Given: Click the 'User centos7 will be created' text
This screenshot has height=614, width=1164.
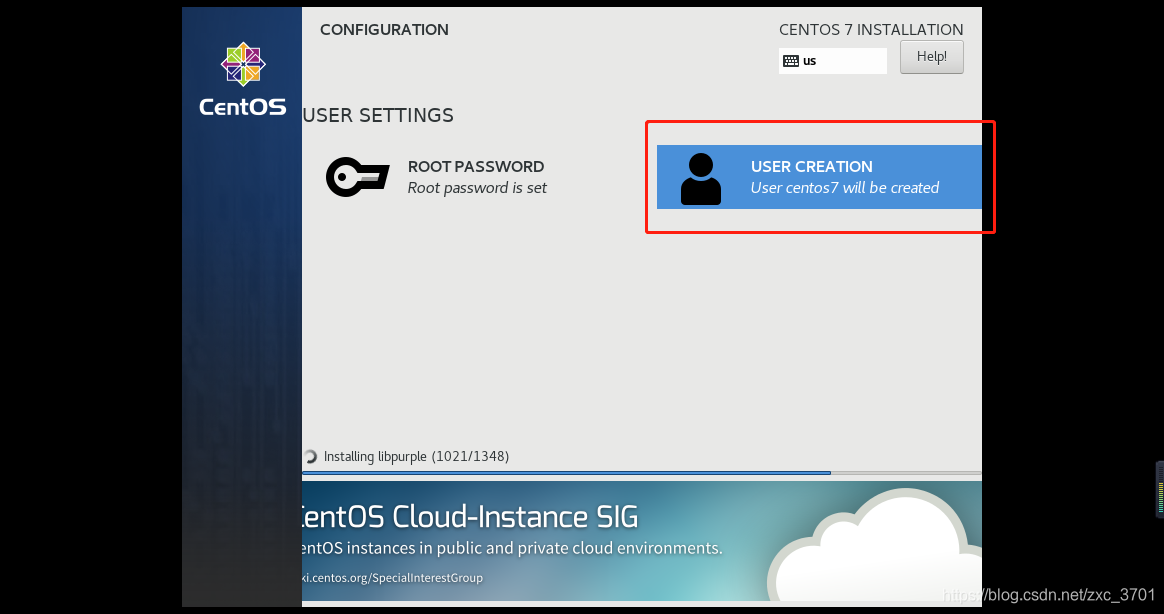Looking at the screenshot, I should (845, 188).
